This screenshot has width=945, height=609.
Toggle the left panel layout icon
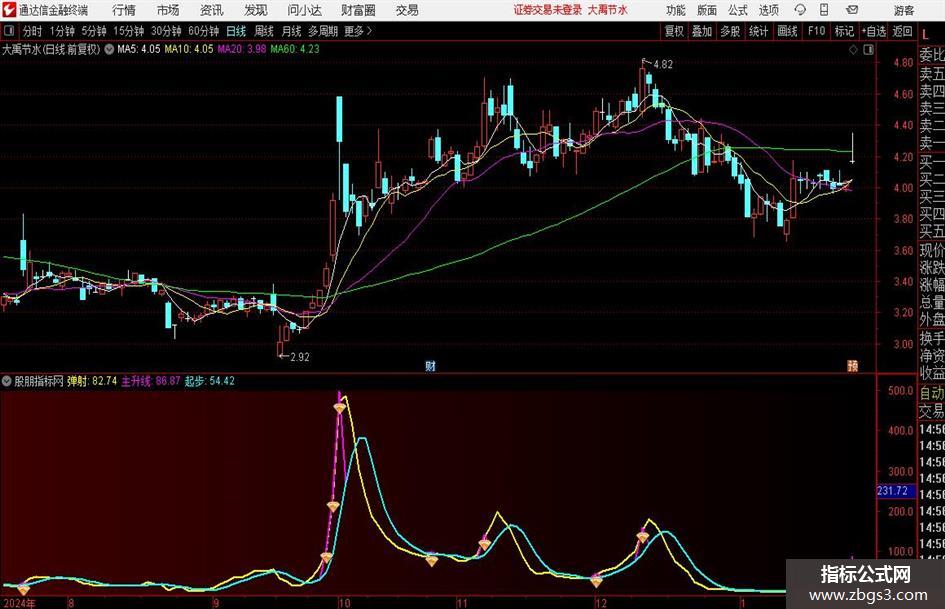(x=9, y=31)
